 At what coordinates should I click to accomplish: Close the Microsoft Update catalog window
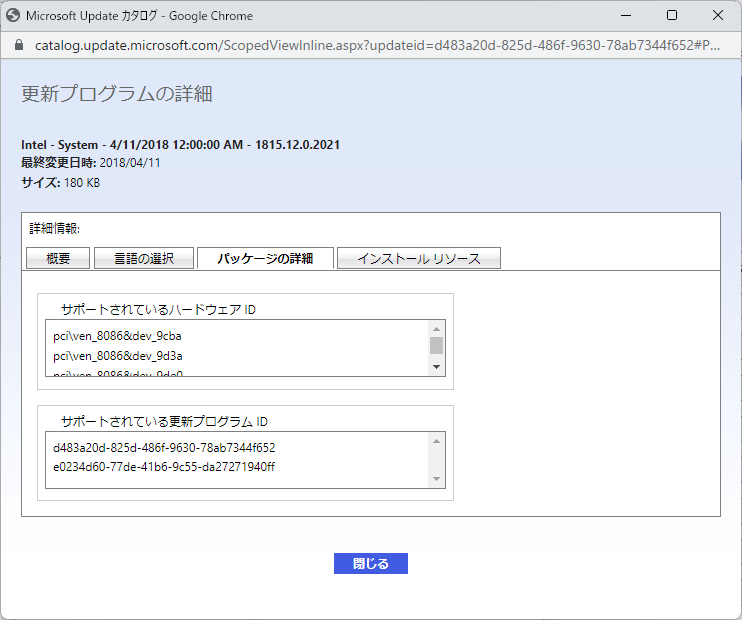pos(717,15)
